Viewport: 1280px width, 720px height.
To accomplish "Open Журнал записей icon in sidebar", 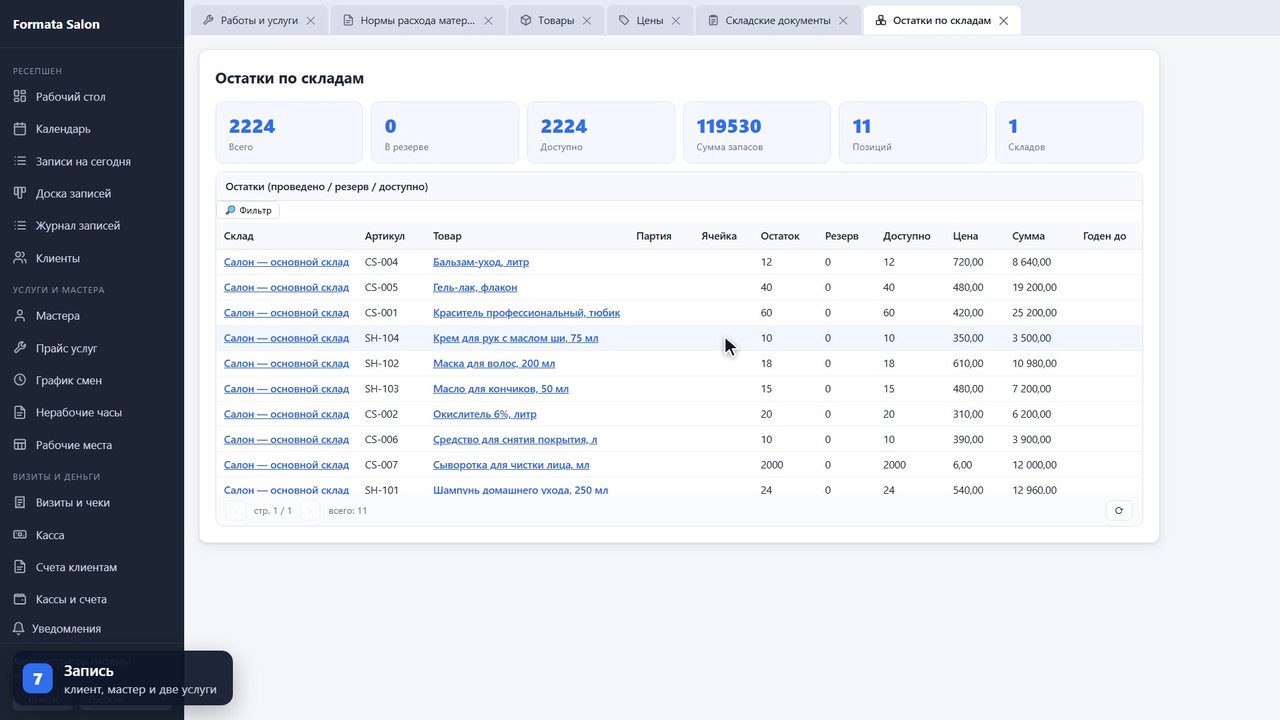I will 19,226.
